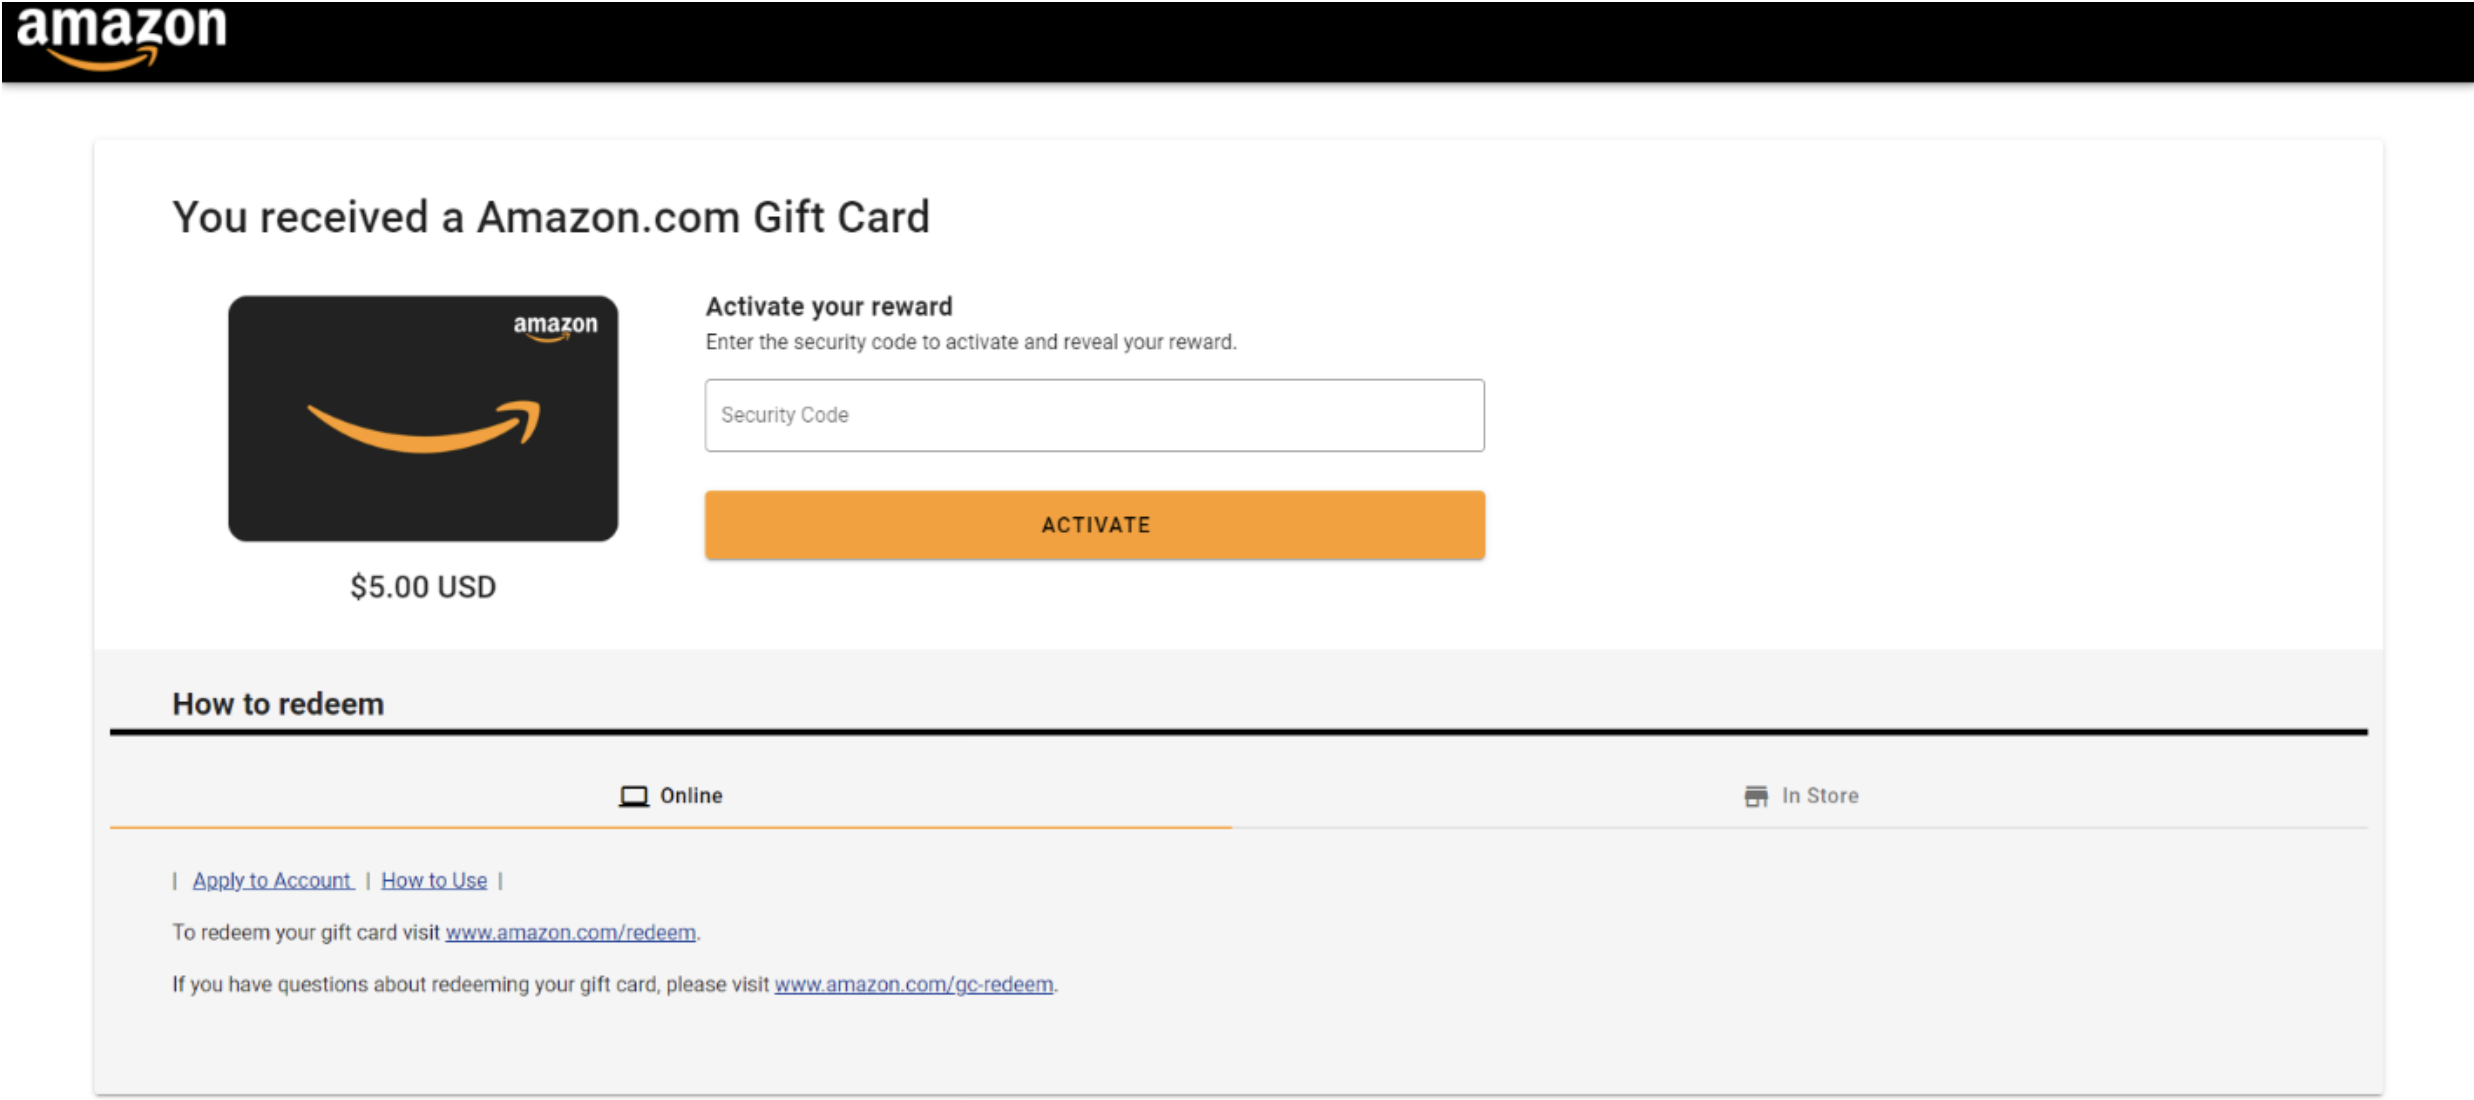Visit the www.amazon.com/gc-redeem link
The image size is (2474, 1100).
click(x=913, y=985)
